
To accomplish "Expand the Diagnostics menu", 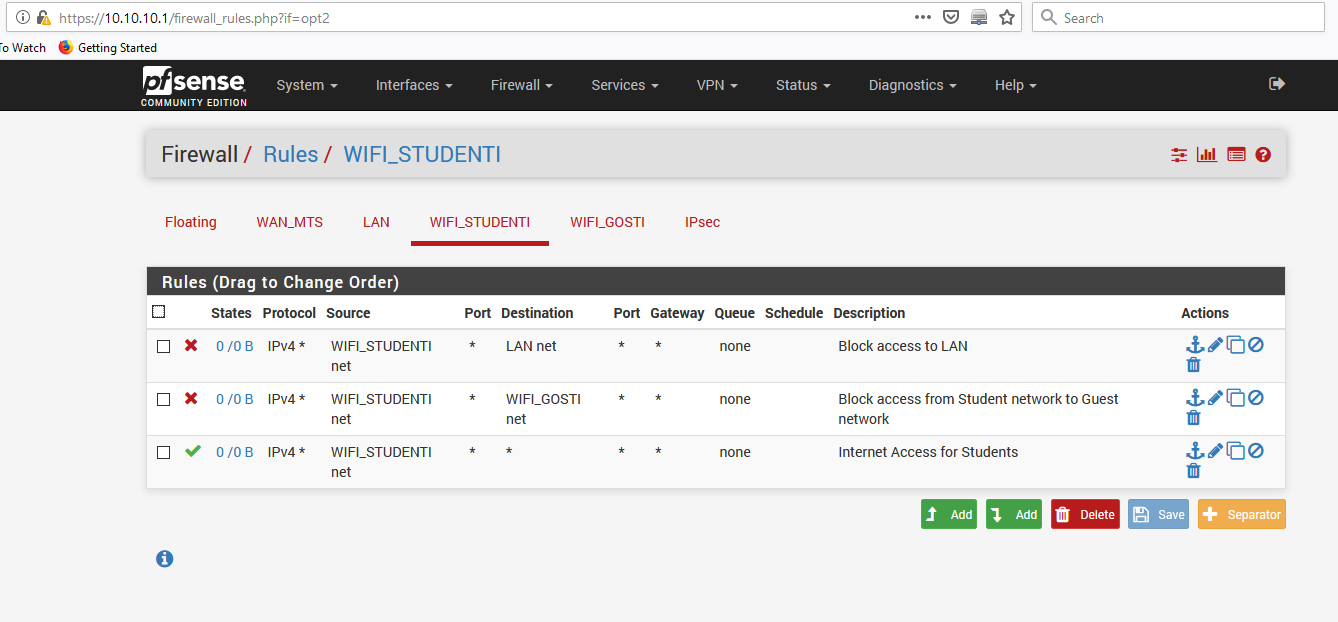I will (x=913, y=85).
